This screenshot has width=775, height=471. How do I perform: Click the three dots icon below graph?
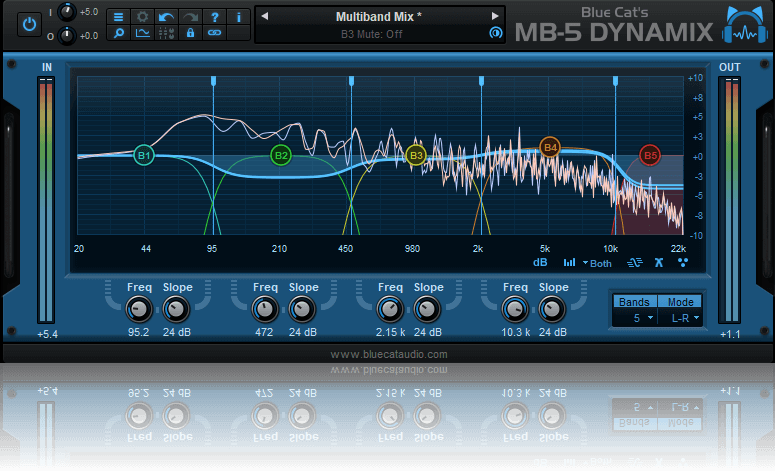[x=683, y=263]
